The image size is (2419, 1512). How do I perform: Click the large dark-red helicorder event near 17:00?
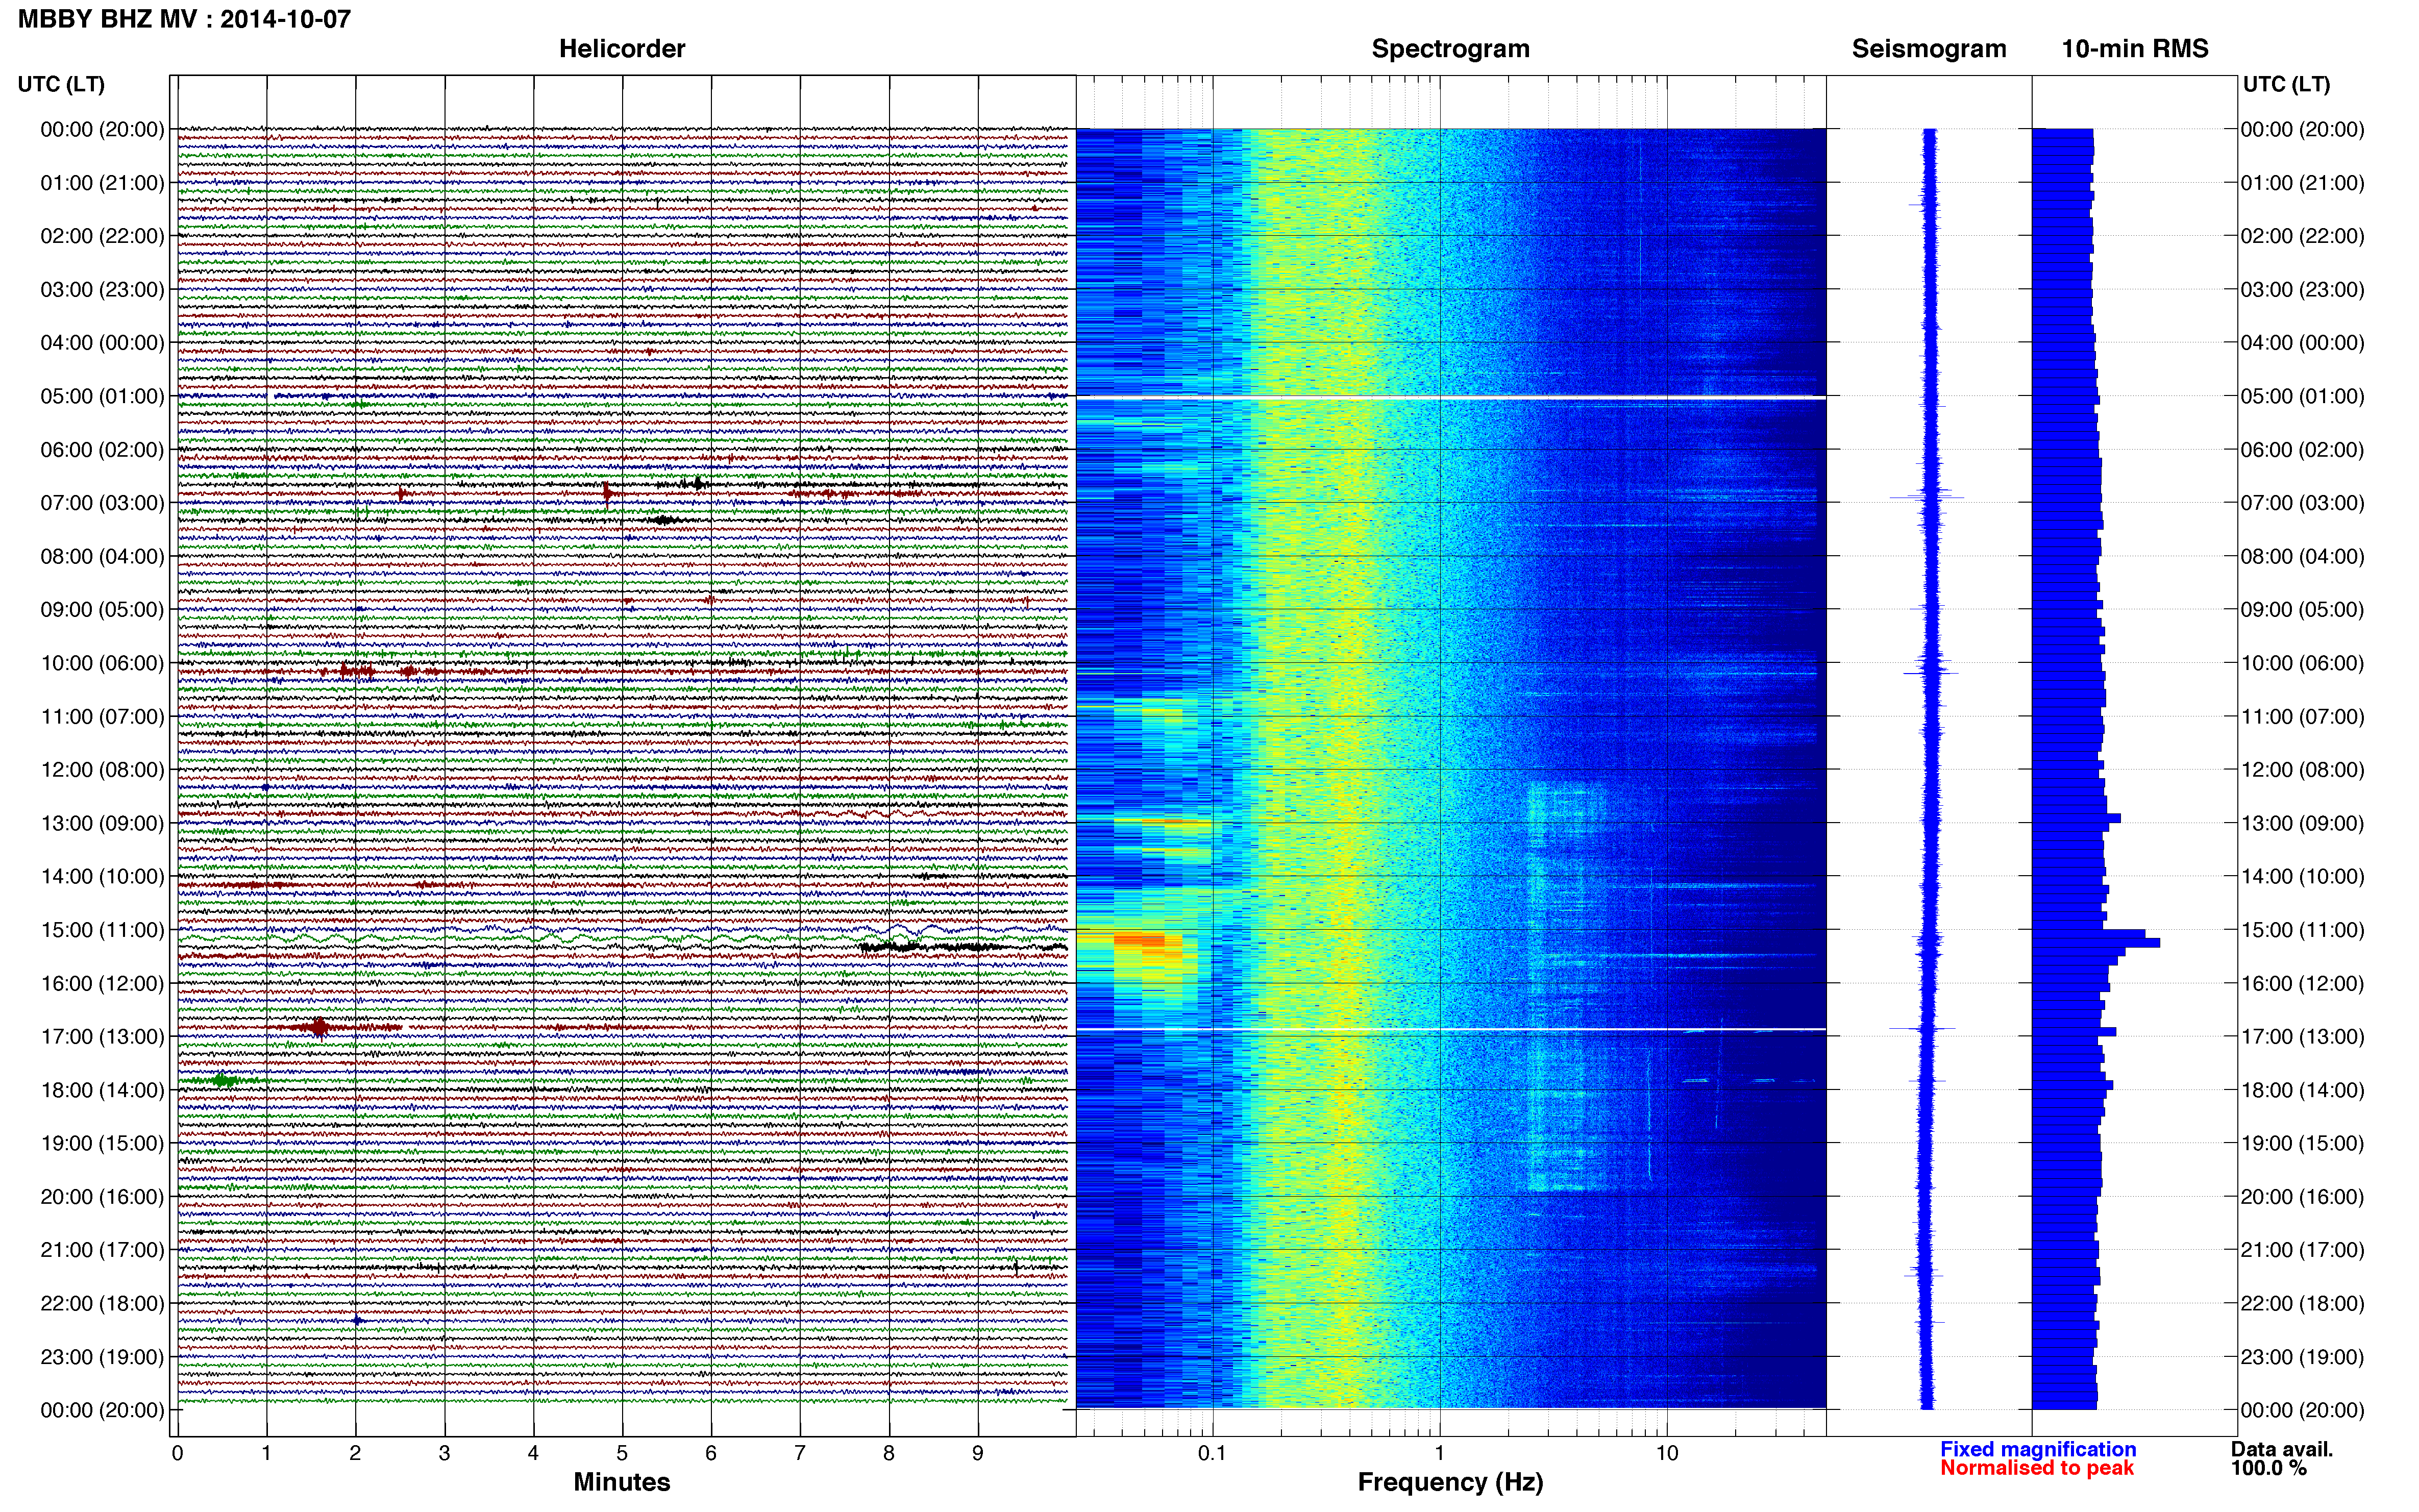point(319,1027)
